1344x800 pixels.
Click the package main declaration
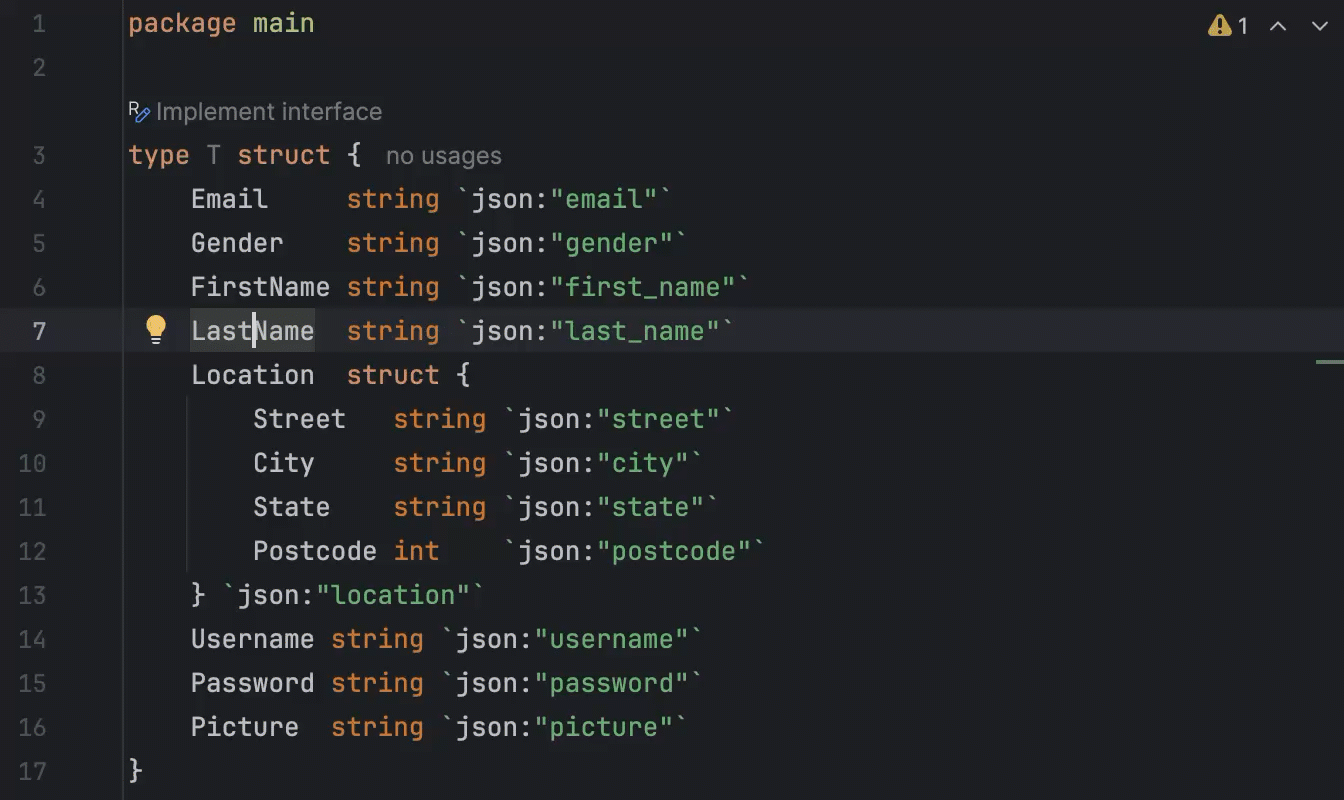click(221, 23)
